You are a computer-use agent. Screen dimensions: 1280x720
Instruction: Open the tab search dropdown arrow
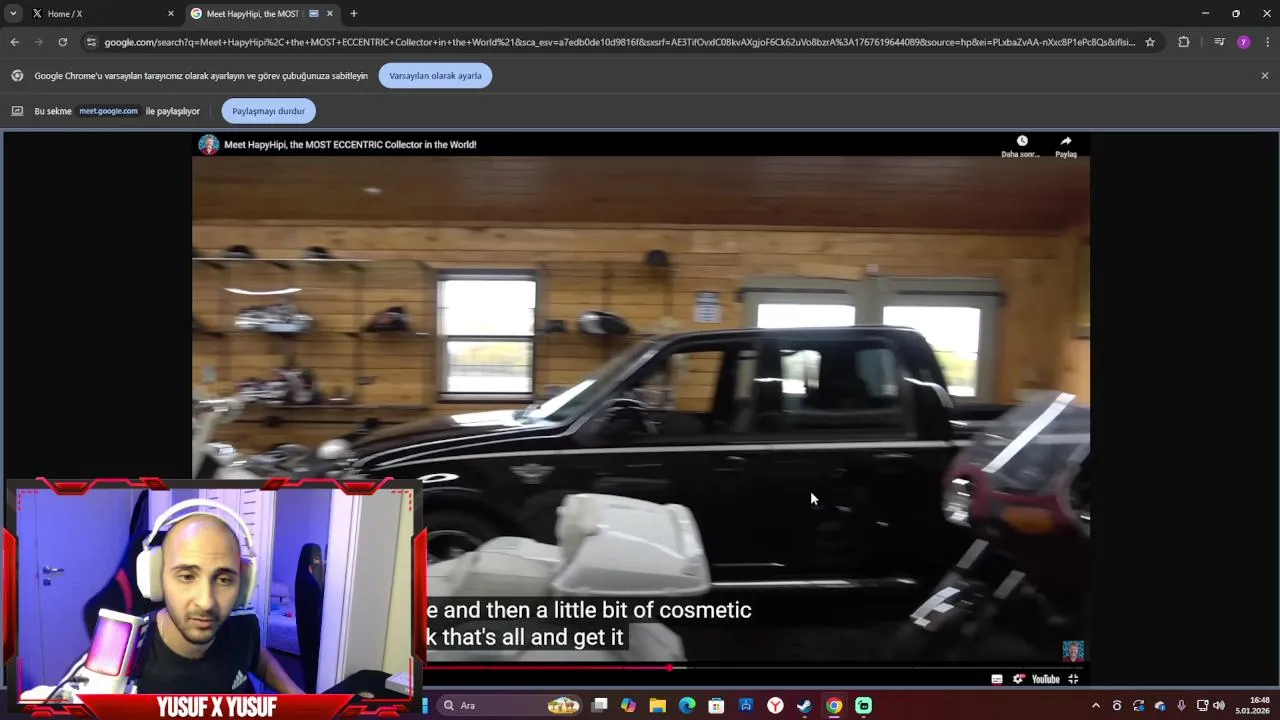13,14
